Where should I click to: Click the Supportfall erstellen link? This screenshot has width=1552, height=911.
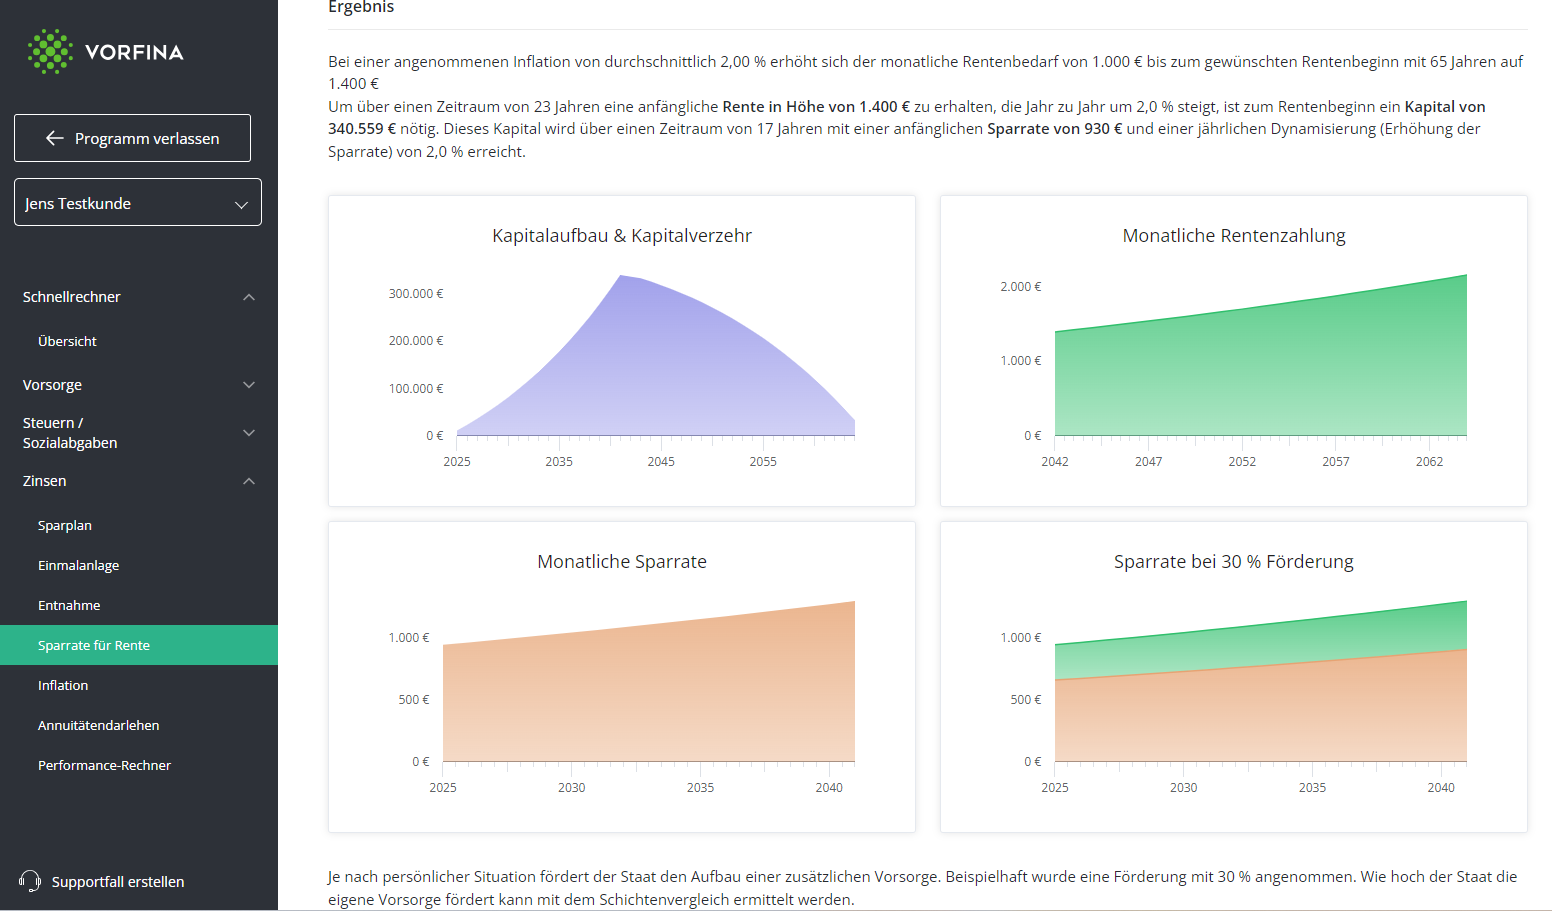(x=118, y=881)
